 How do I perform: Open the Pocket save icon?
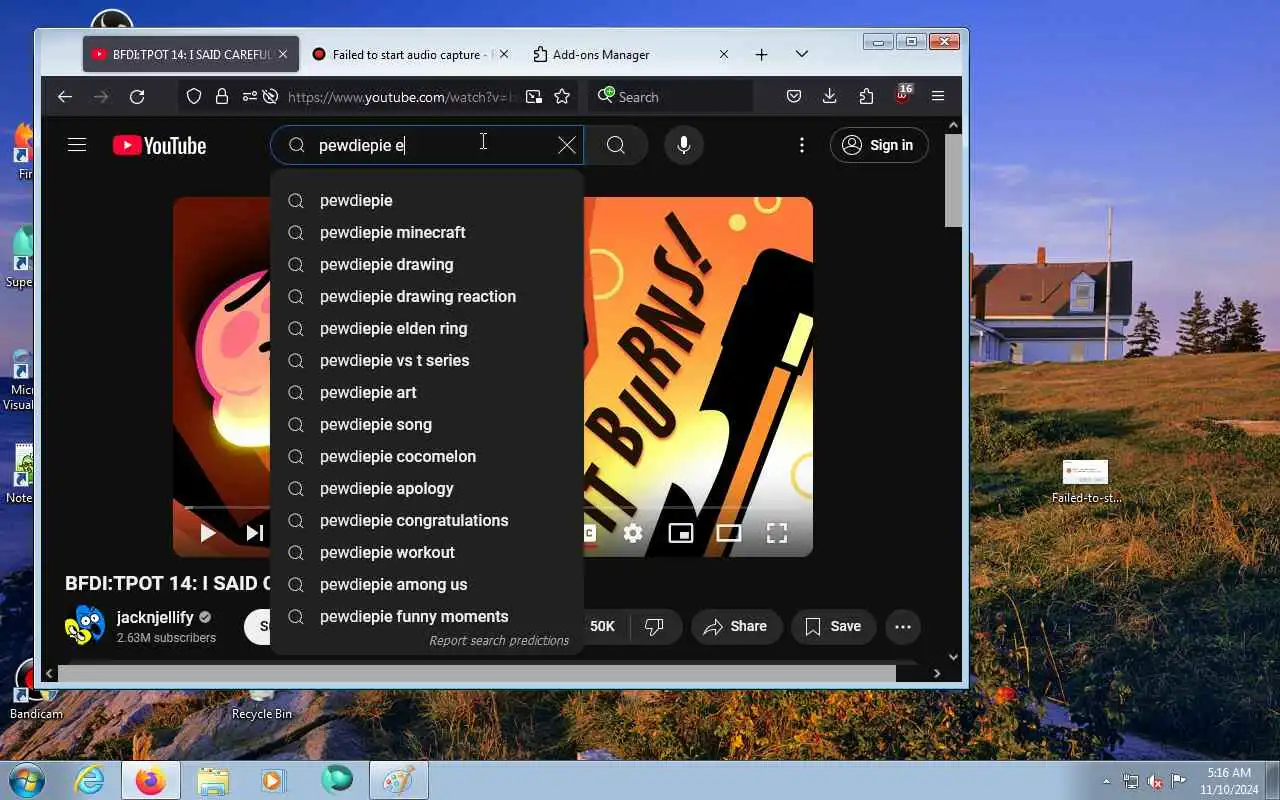[794, 97]
